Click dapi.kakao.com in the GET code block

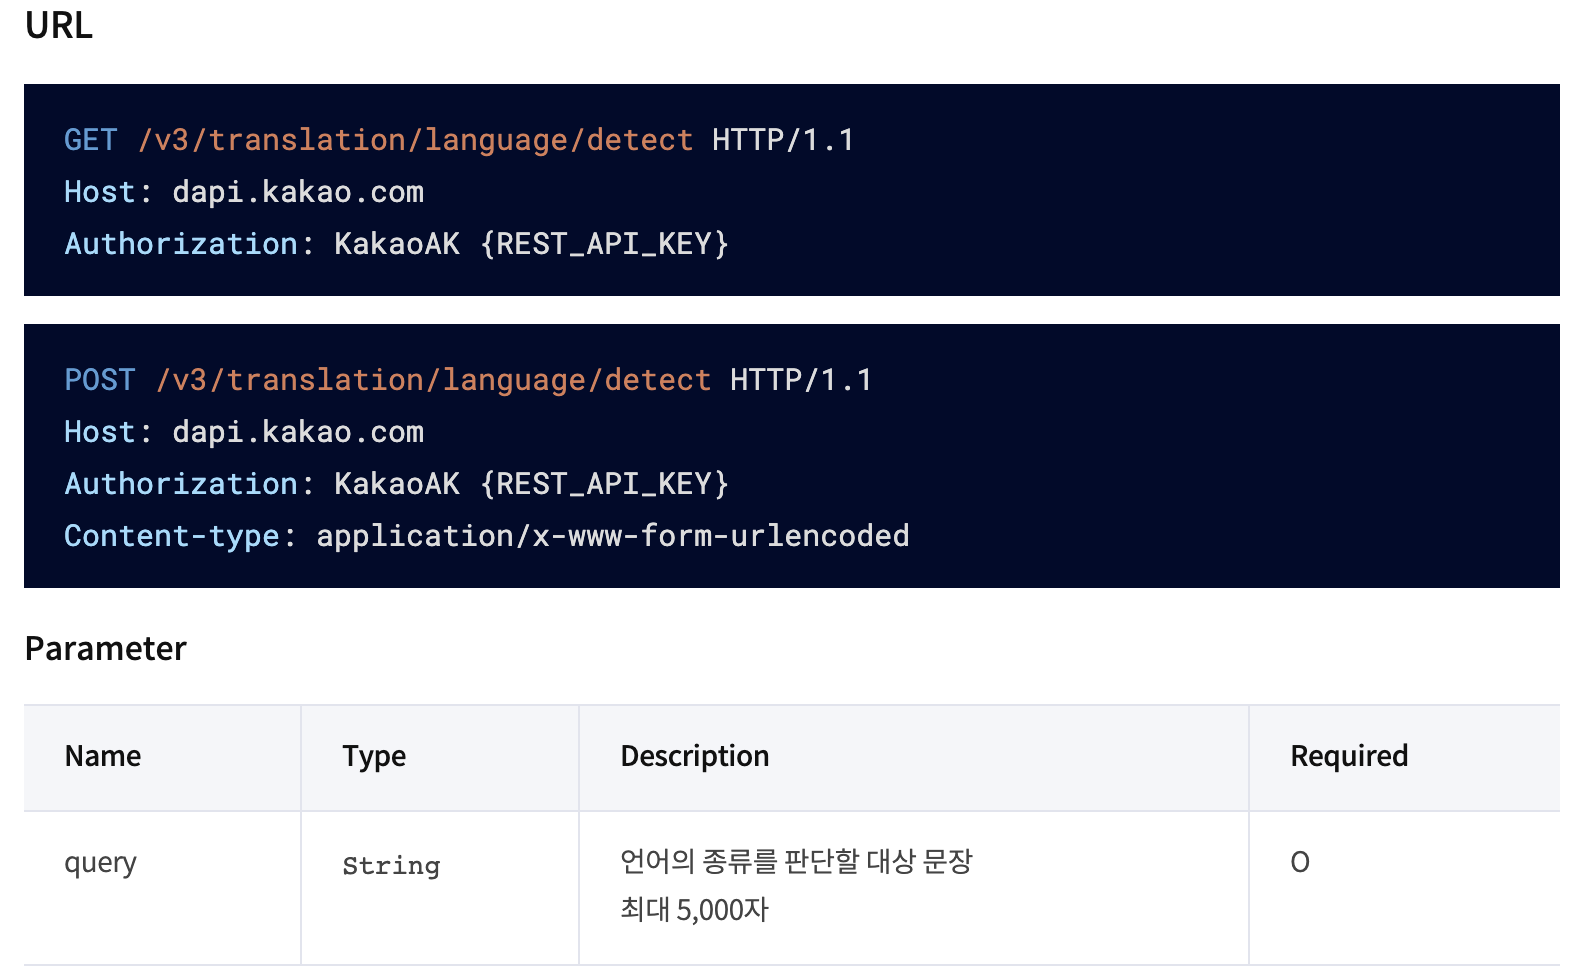(298, 192)
